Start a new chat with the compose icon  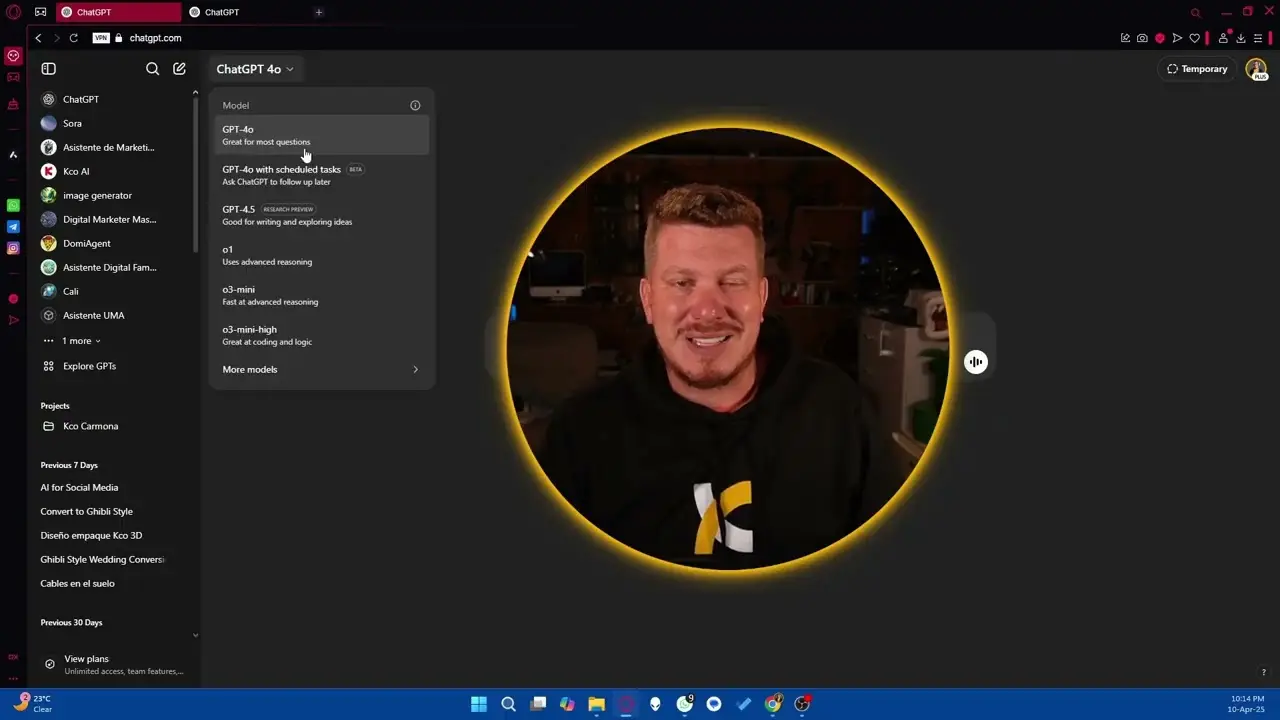(179, 69)
